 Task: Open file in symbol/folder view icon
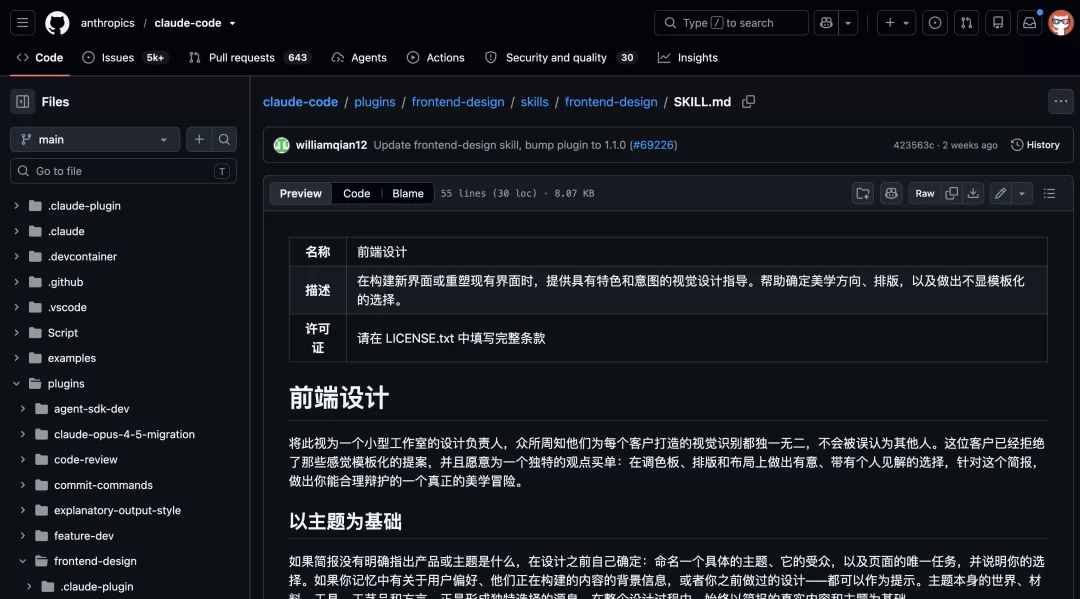[x=863, y=193]
